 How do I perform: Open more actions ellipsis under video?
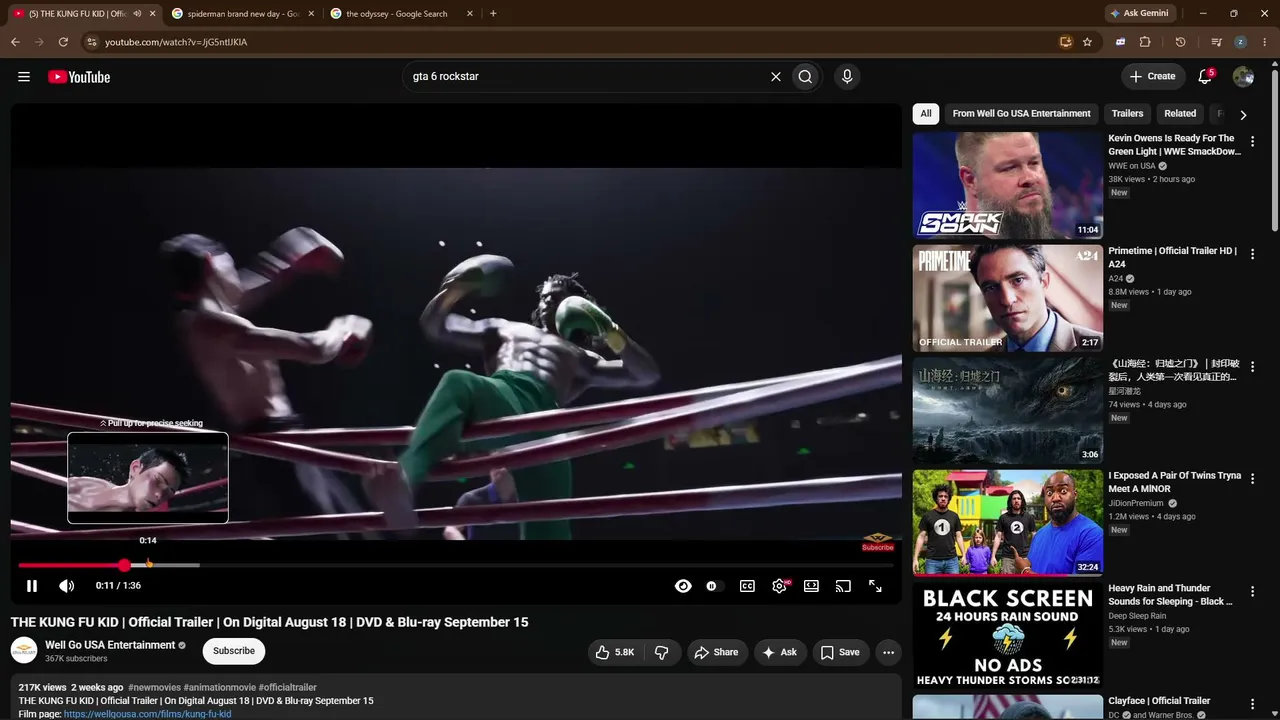click(x=888, y=652)
